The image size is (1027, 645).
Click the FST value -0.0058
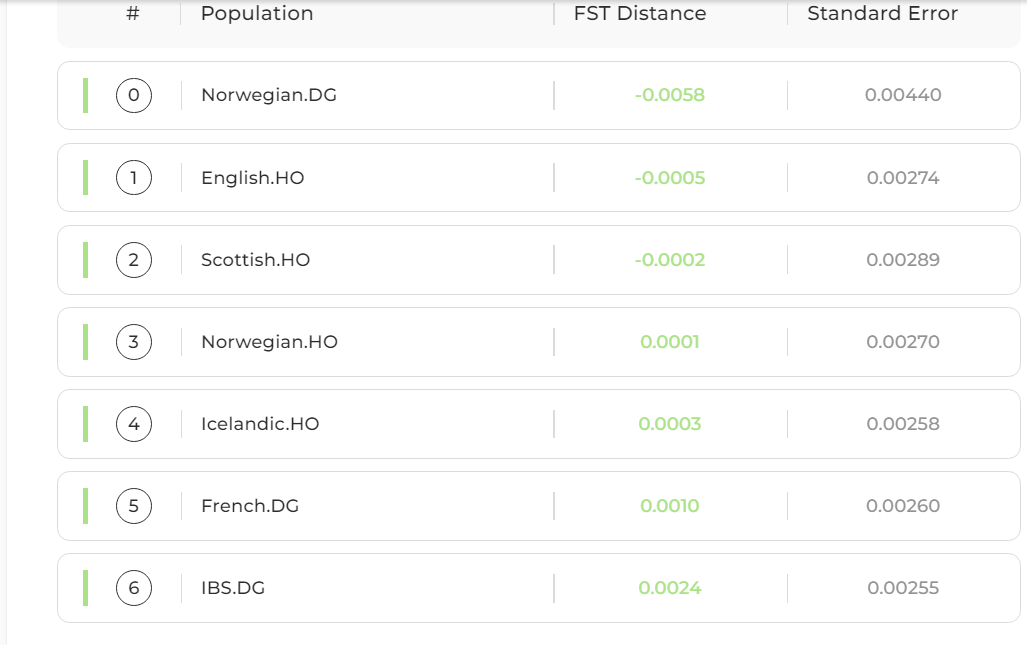click(x=669, y=96)
